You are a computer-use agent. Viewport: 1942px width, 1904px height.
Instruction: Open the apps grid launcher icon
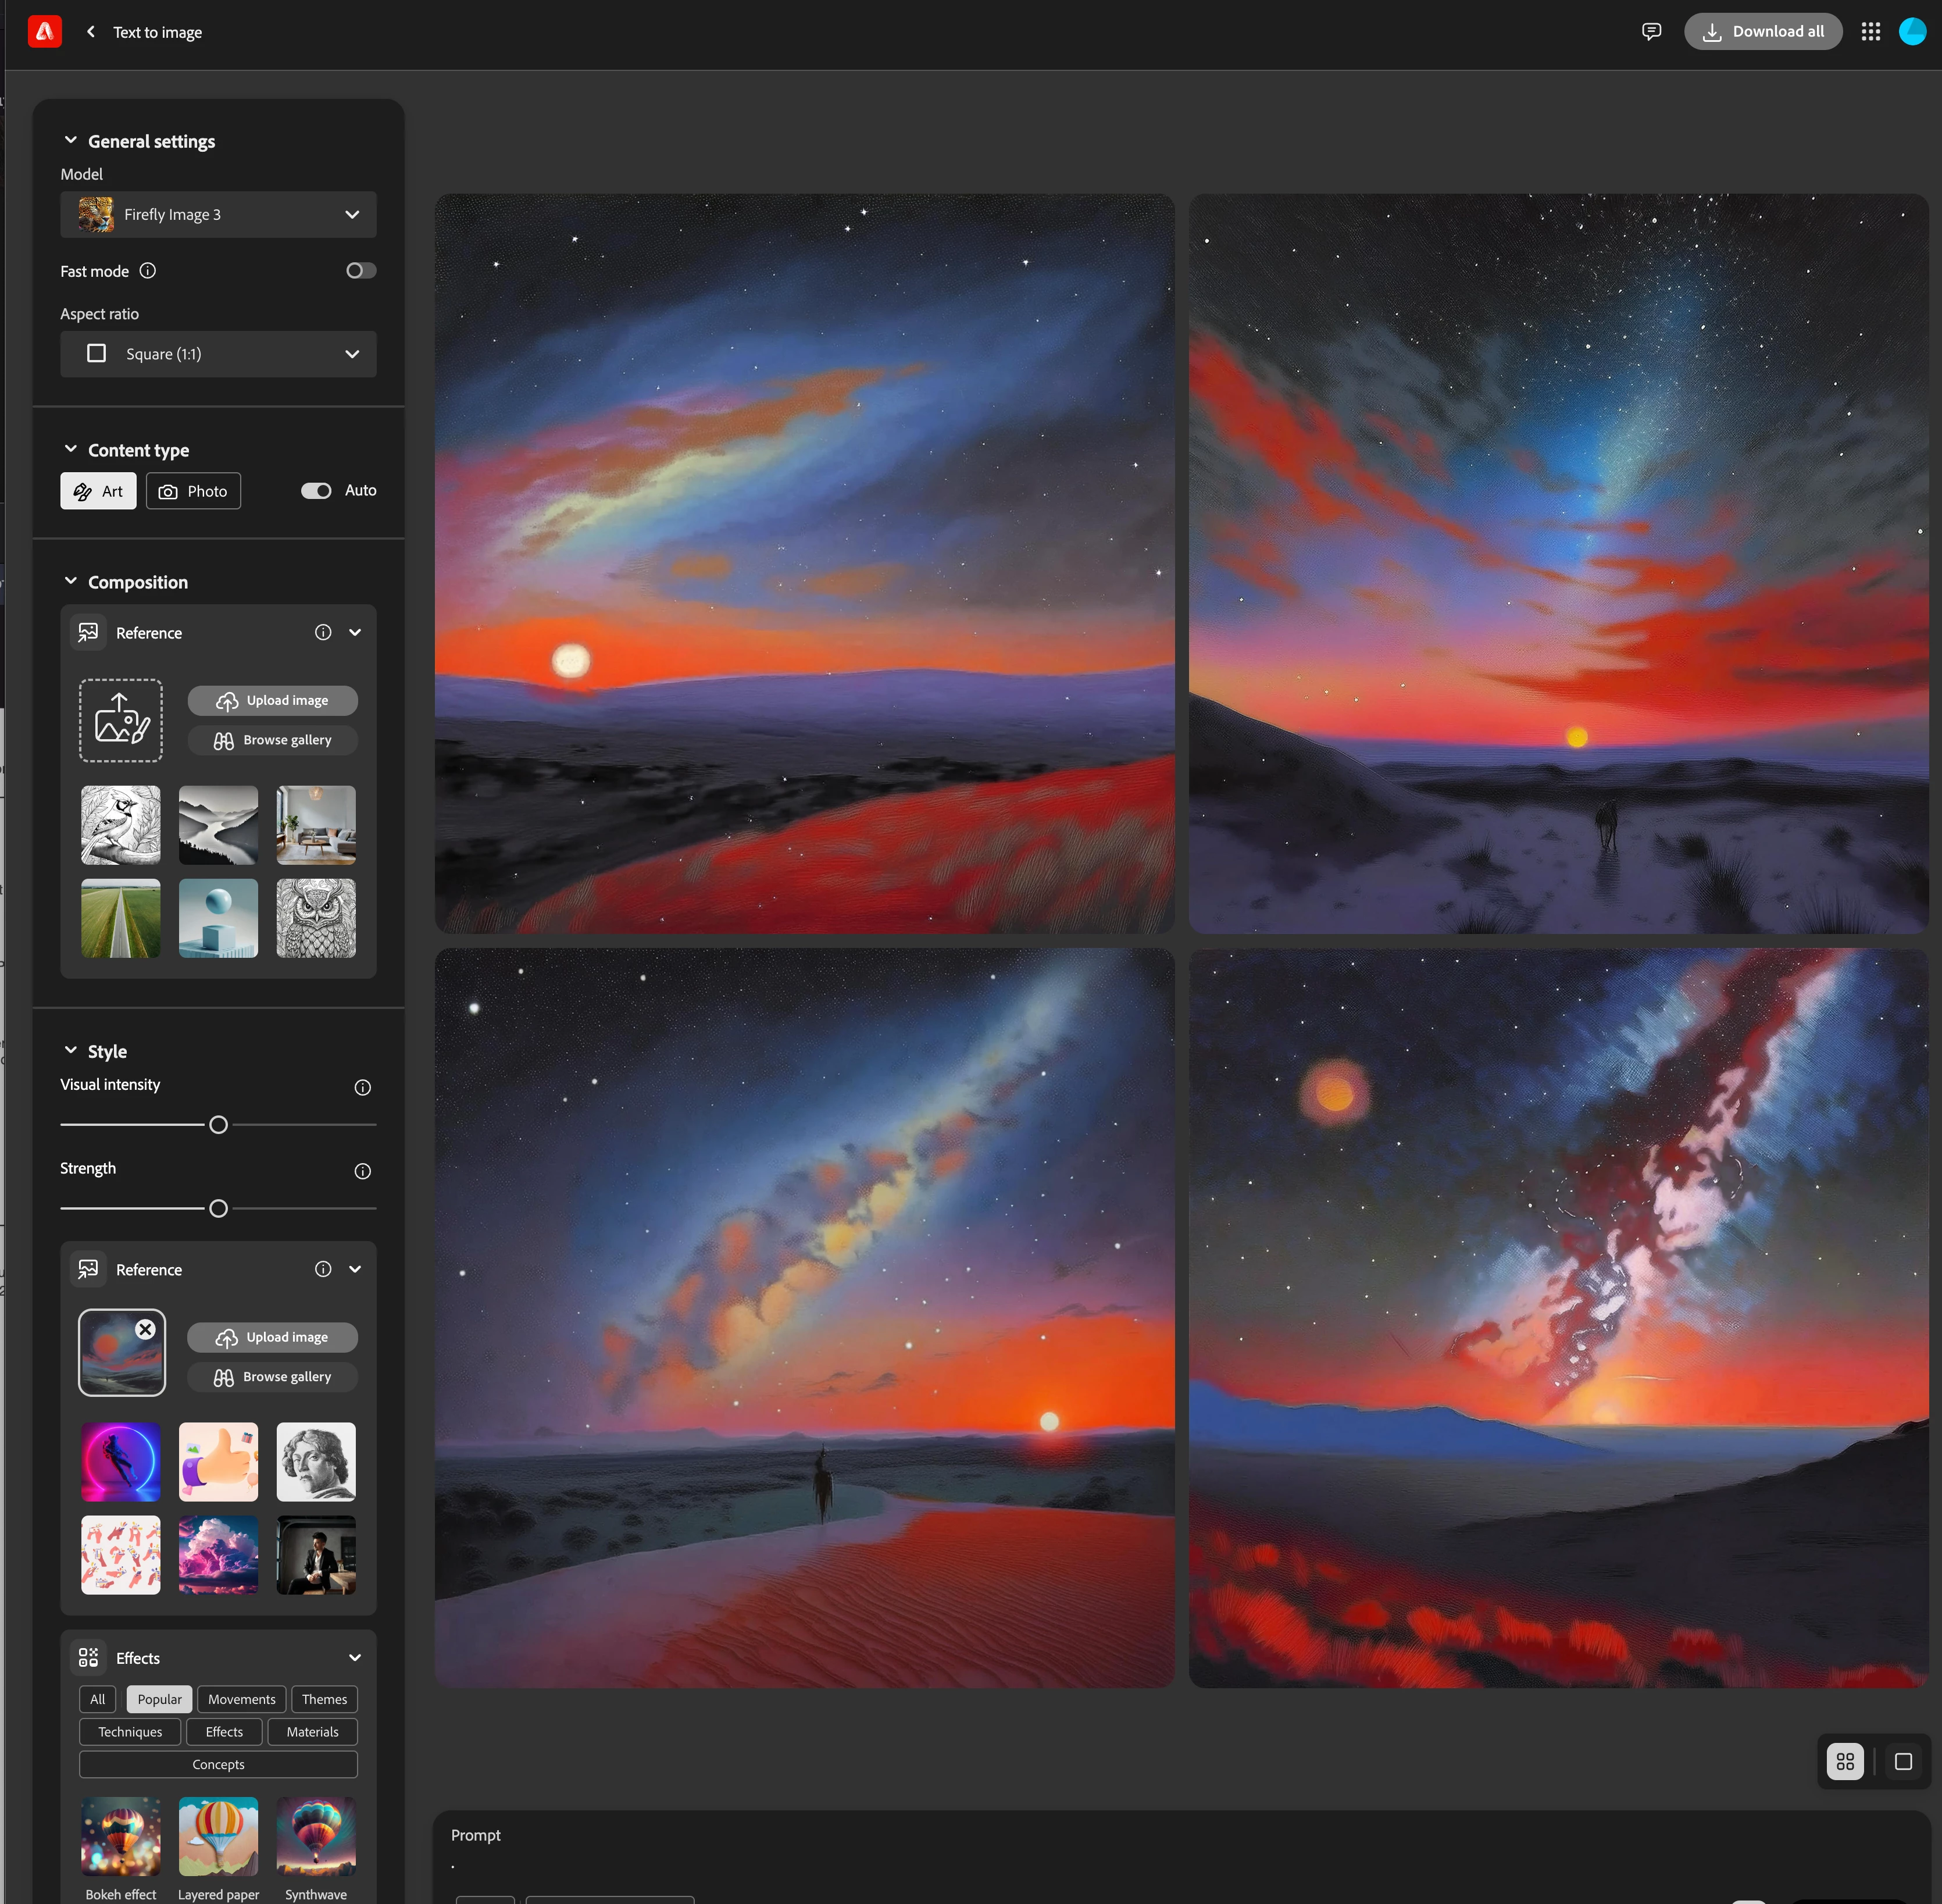[1870, 32]
